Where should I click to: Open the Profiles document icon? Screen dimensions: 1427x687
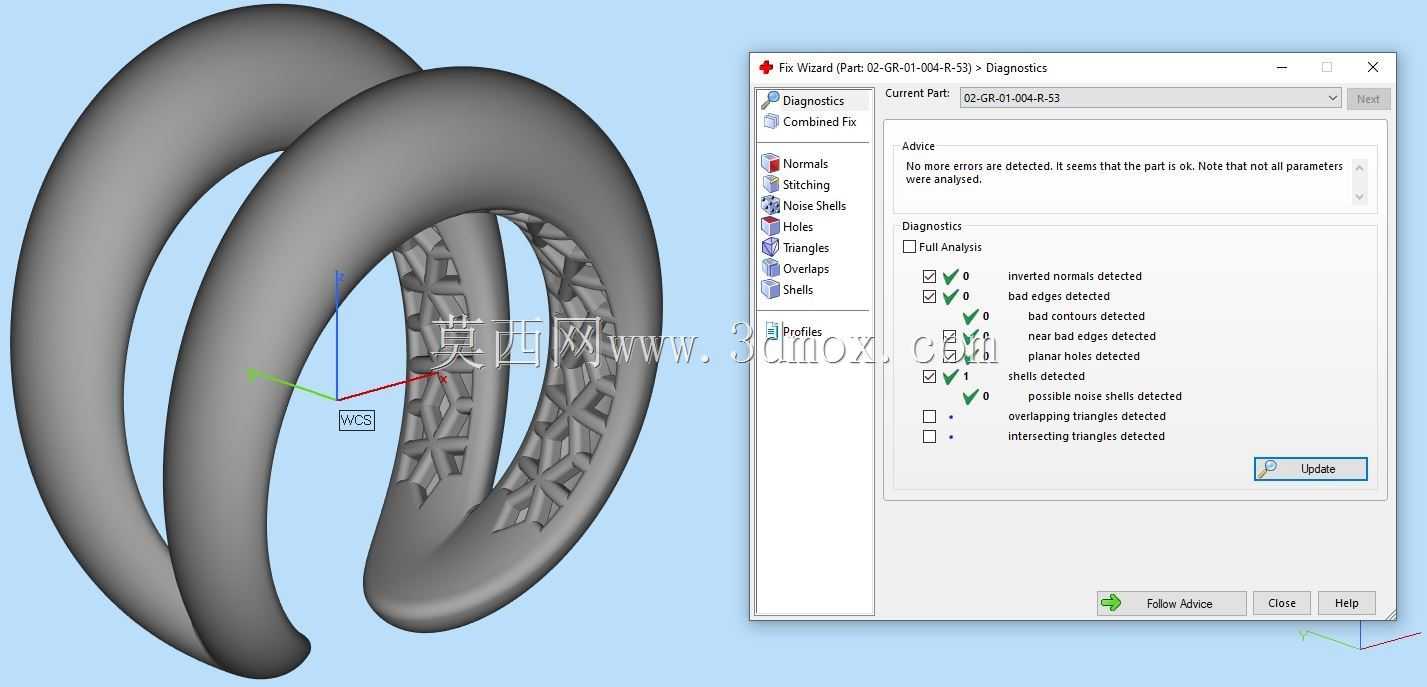[771, 331]
